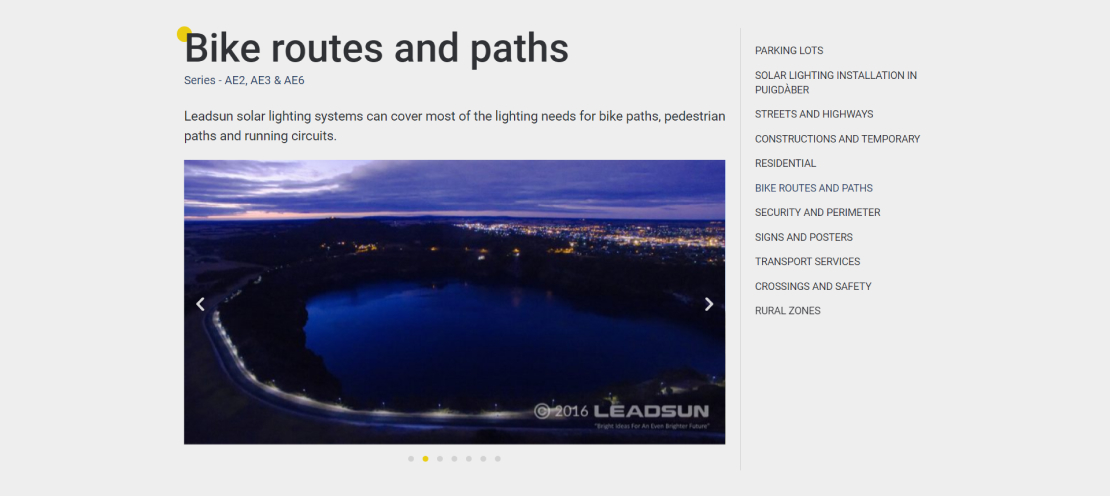Select the fourth carousel indicator dot

click(x=454, y=459)
